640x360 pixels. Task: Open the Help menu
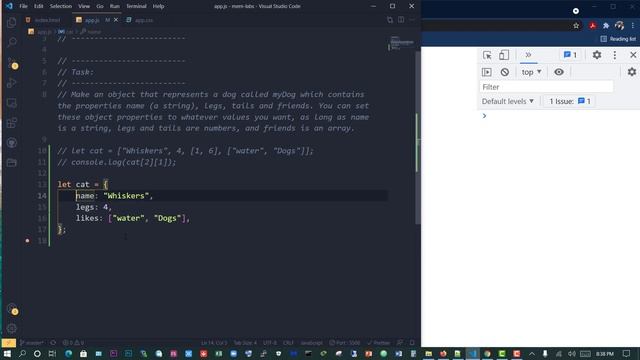(x=158, y=6)
